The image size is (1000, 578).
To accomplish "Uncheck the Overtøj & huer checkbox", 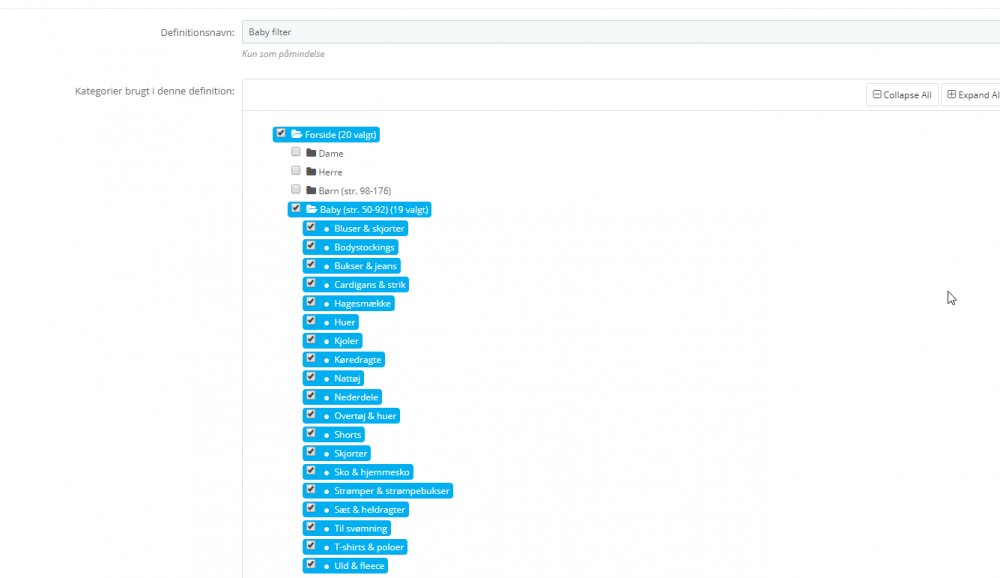I will (x=311, y=414).
